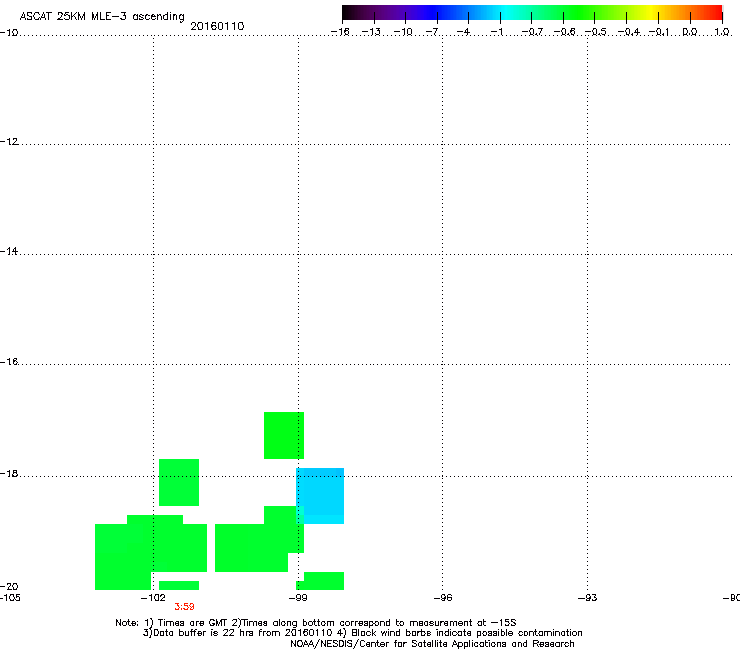Click the longitude label '-93'

587,598
